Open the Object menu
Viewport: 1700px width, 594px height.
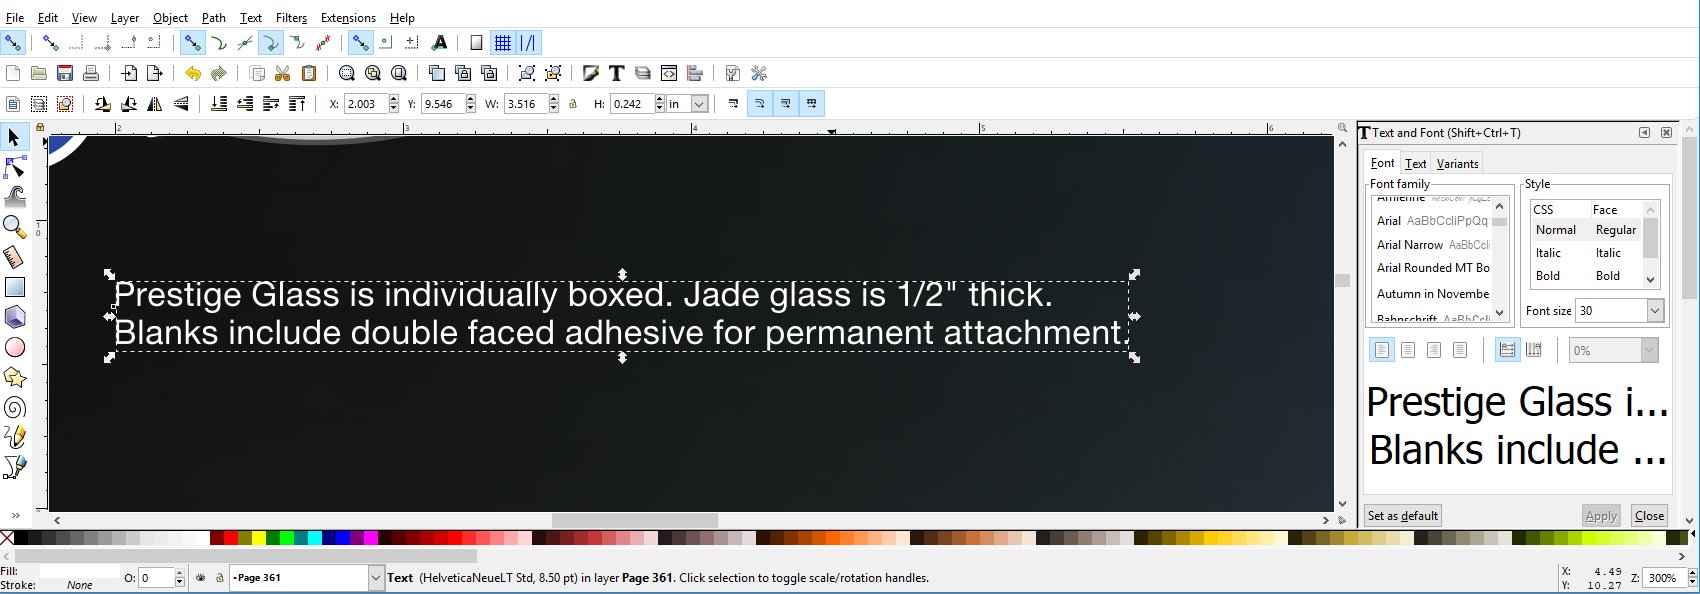tap(170, 18)
